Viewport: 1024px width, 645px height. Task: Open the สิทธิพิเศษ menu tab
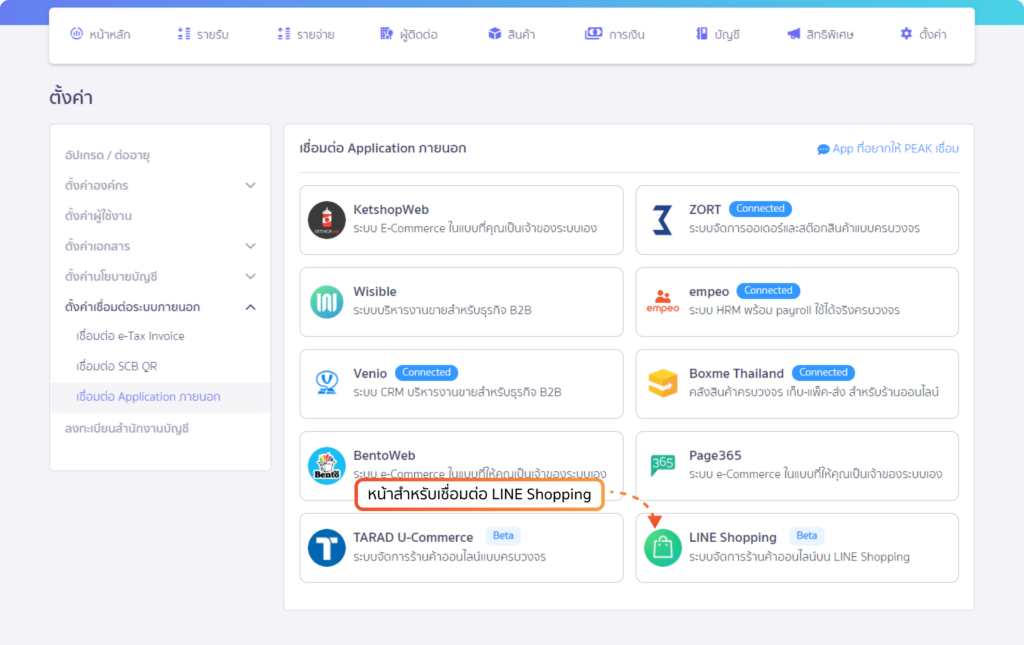tap(820, 34)
